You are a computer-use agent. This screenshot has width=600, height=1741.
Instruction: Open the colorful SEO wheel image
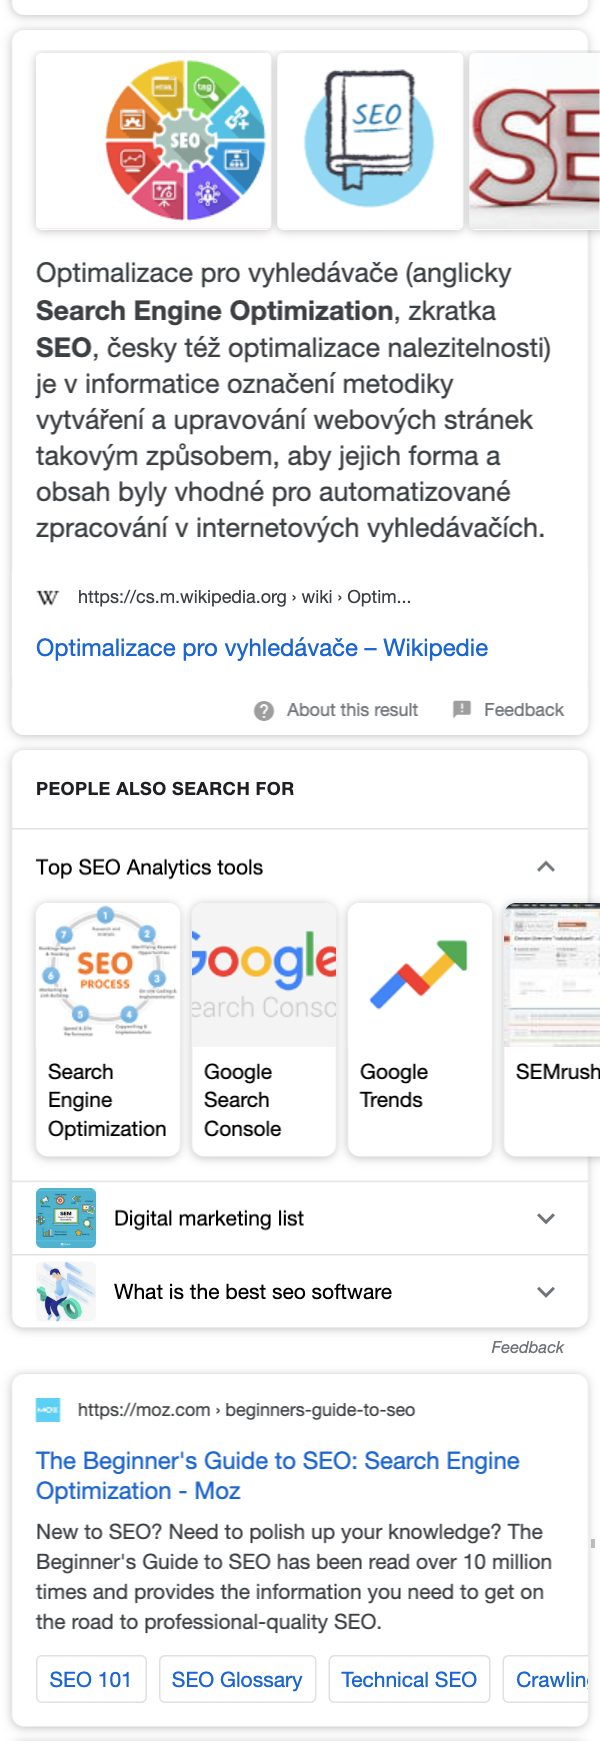154,141
